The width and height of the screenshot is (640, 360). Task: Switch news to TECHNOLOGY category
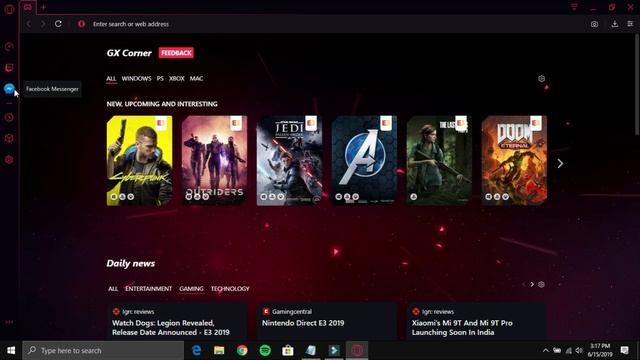[230, 289]
